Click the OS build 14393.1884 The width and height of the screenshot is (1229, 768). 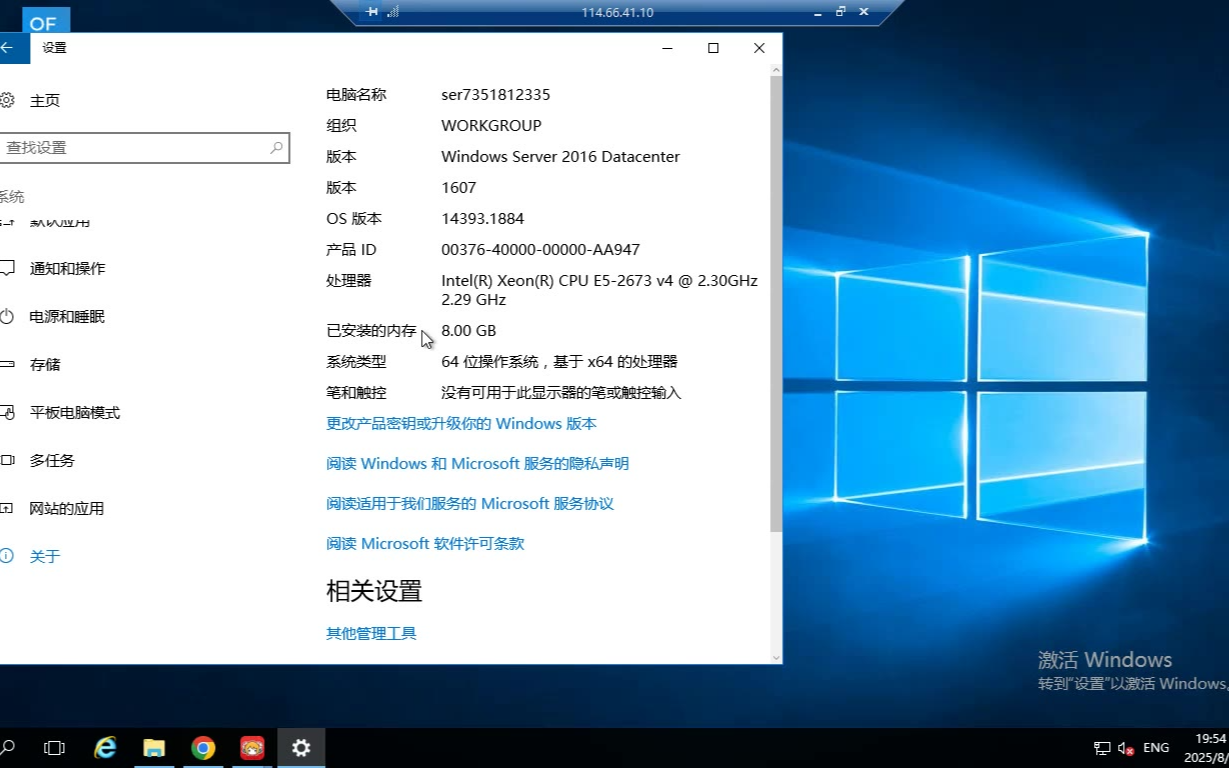483,219
